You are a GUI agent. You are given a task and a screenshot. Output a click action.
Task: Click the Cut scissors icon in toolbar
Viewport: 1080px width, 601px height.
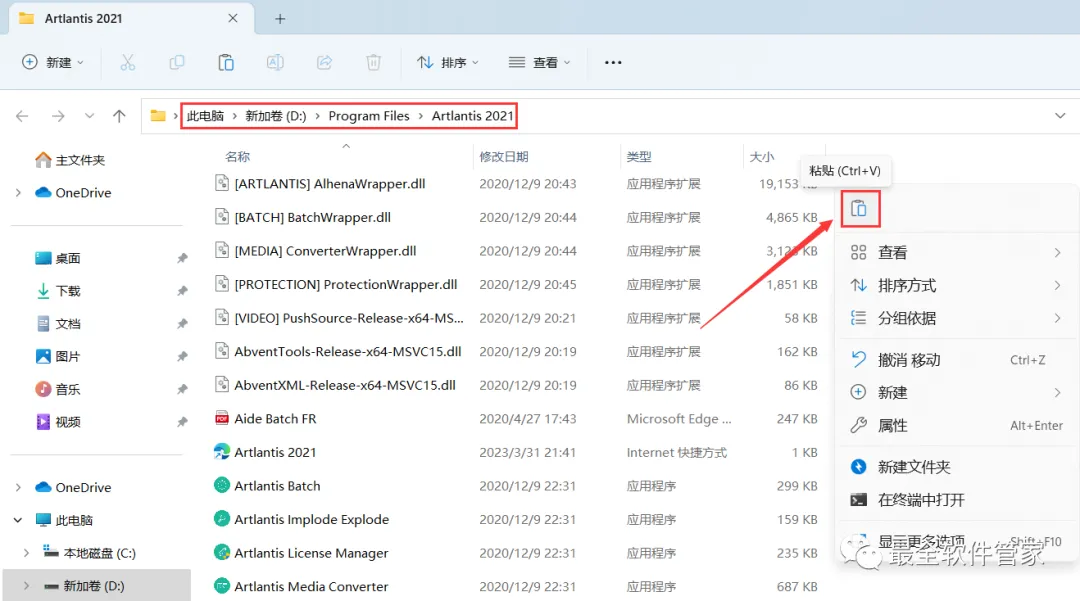(127, 63)
